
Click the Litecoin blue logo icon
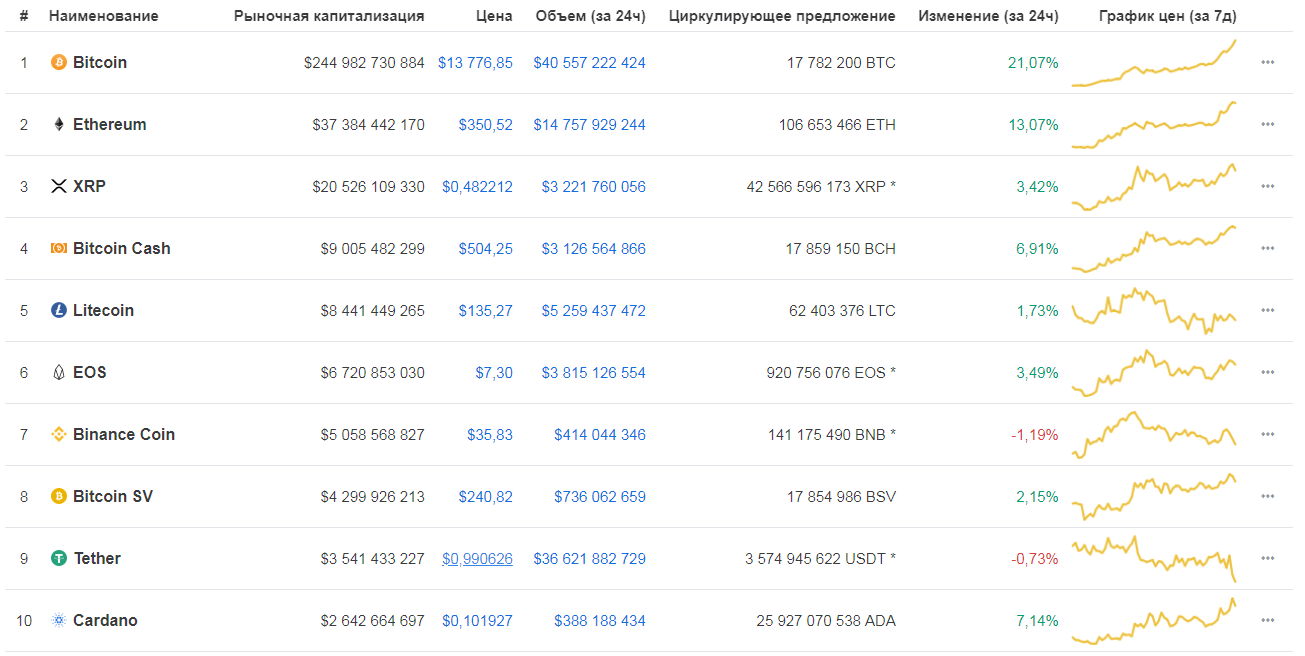pyautogui.click(x=59, y=310)
